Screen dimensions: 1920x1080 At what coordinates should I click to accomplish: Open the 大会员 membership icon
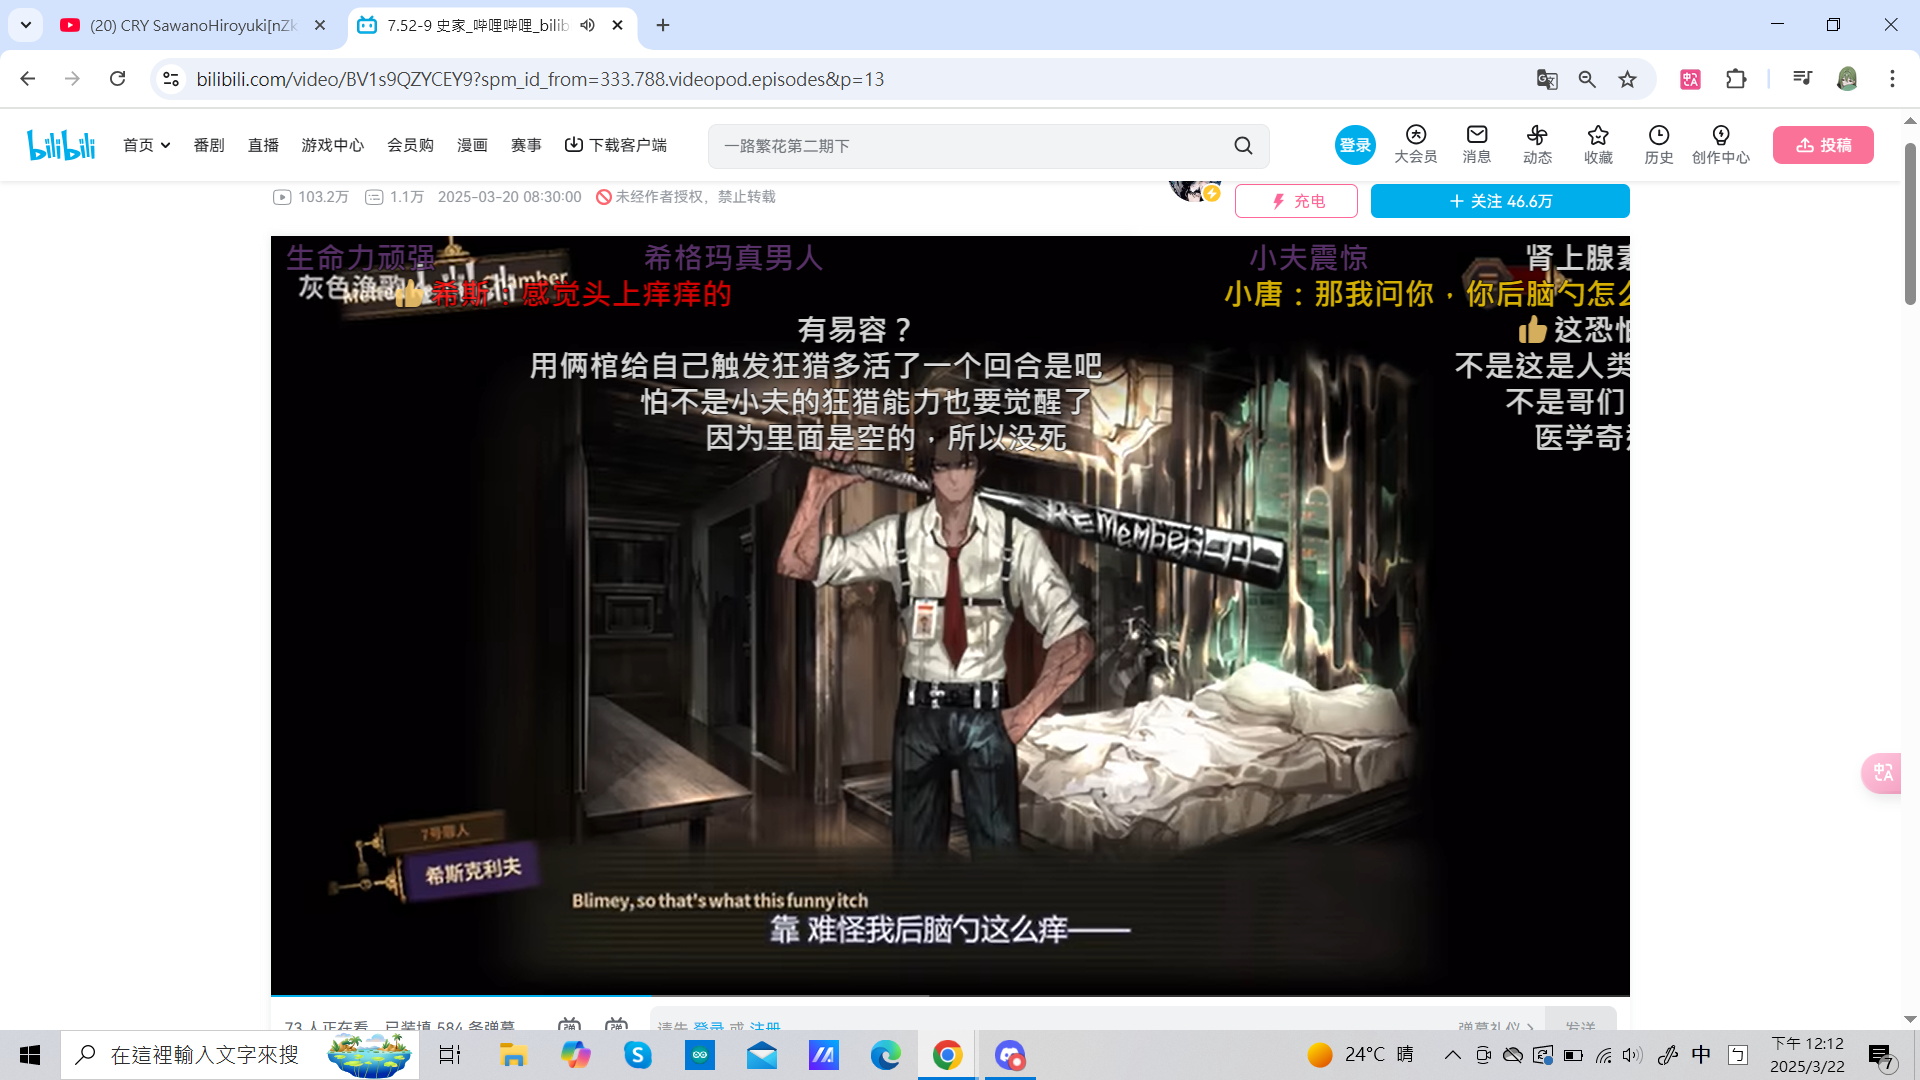pyautogui.click(x=1415, y=145)
